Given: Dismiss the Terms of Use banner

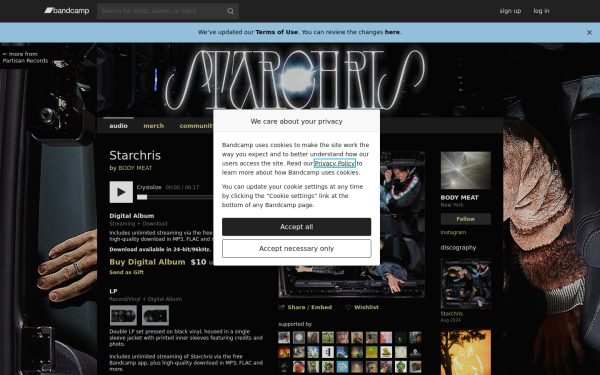Looking at the screenshot, I should [x=589, y=33].
